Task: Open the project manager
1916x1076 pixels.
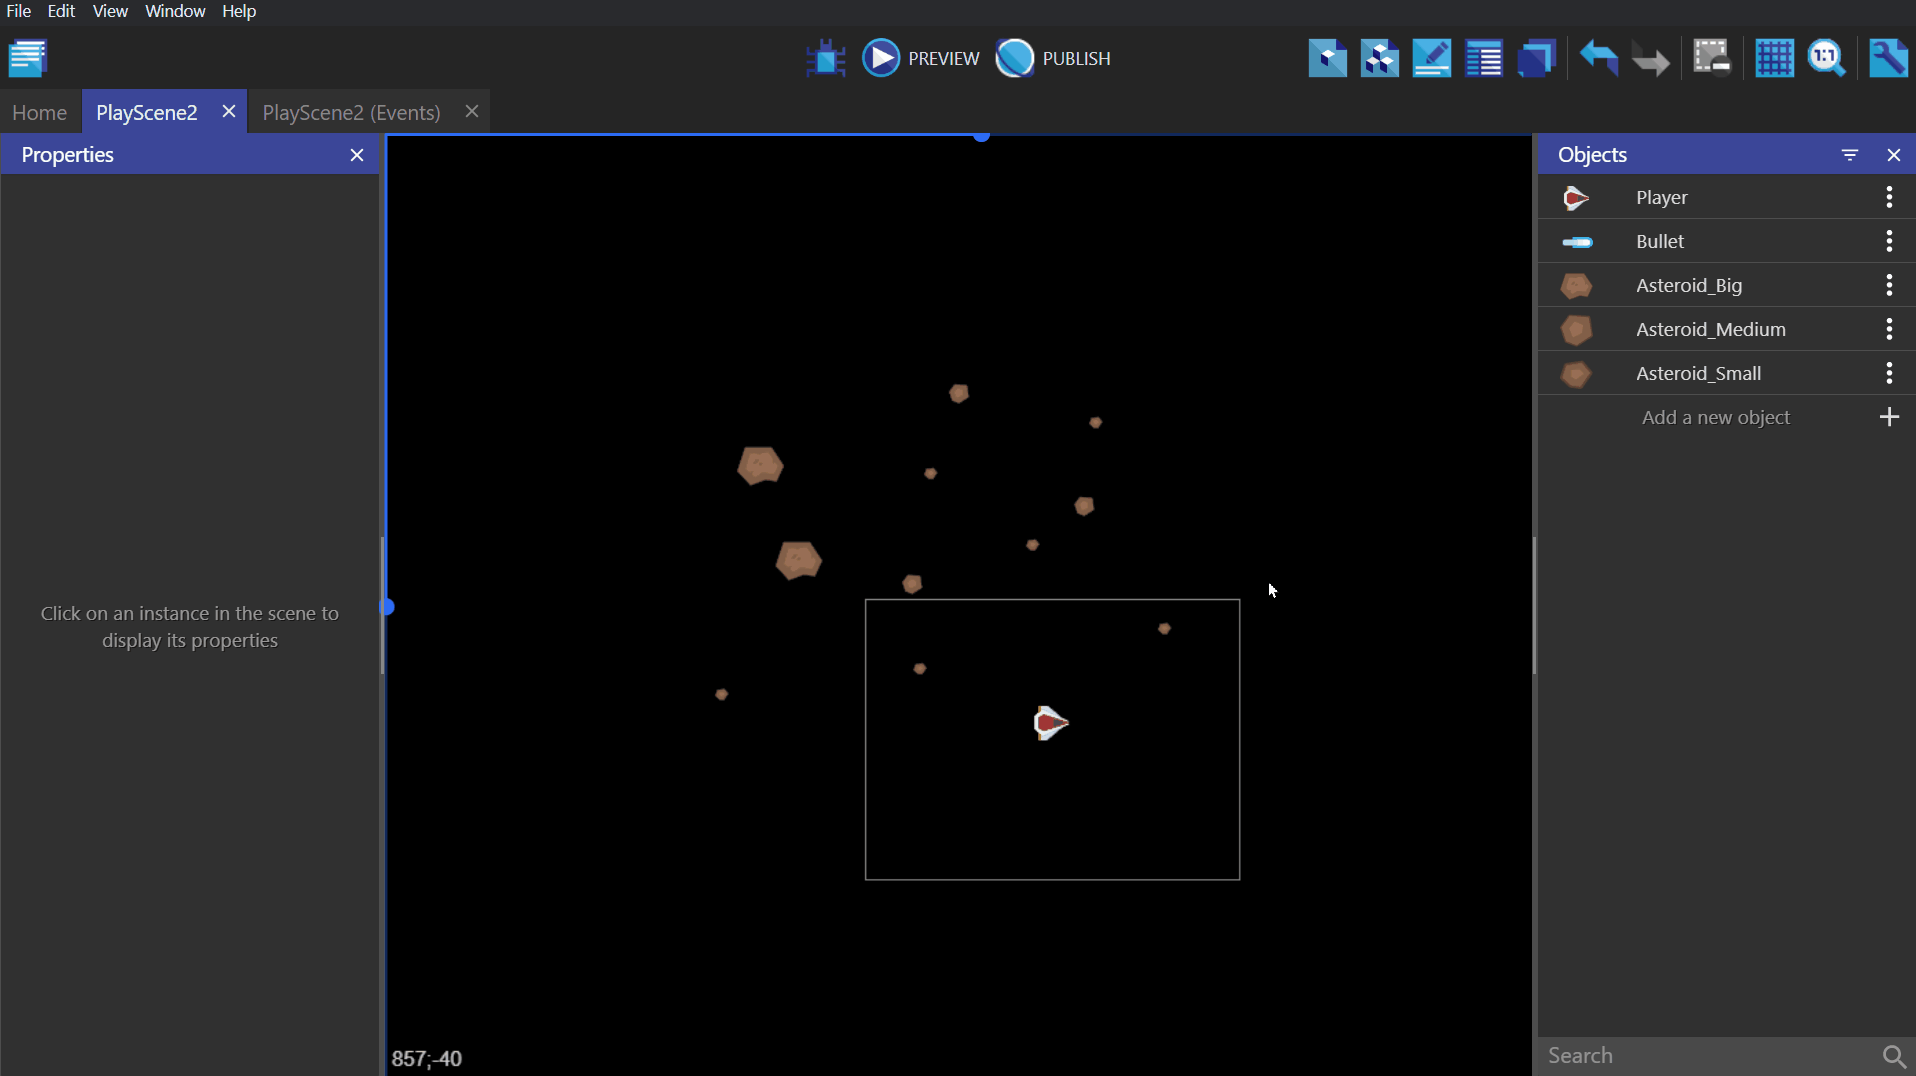Action: pyautogui.click(x=29, y=58)
